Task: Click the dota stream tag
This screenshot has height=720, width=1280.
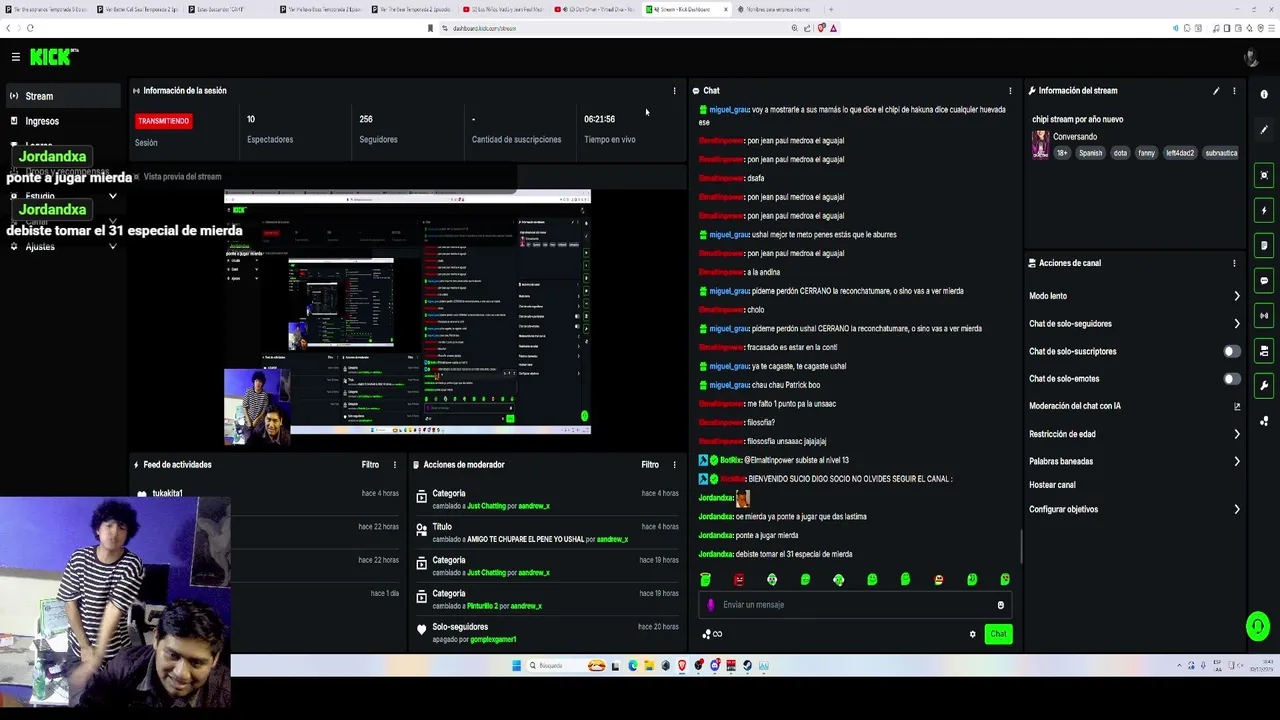Action: pos(1120,153)
